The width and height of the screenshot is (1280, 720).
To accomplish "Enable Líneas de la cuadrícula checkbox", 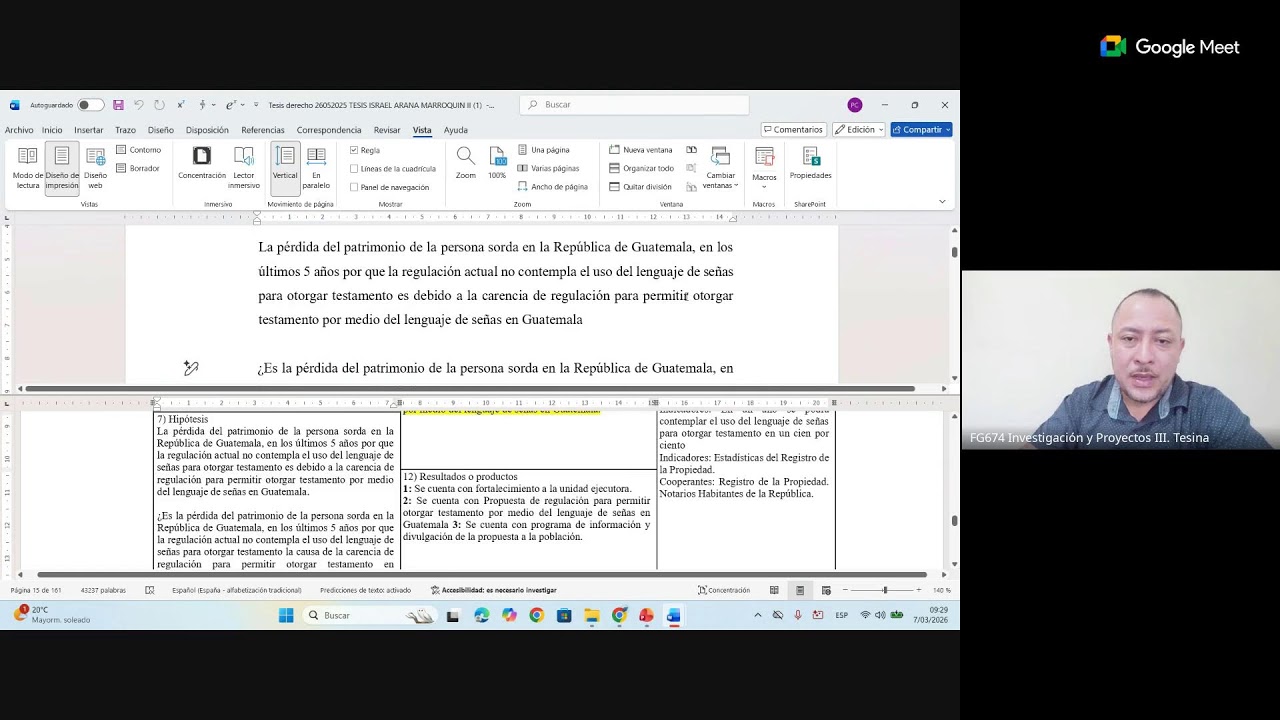I will click(x=354, y=168).
